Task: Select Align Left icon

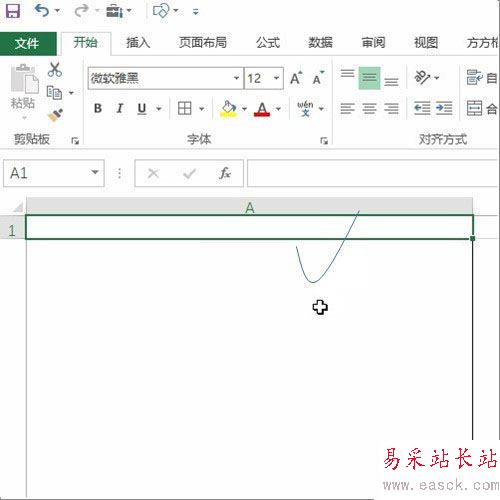Action: pos(347,108)
